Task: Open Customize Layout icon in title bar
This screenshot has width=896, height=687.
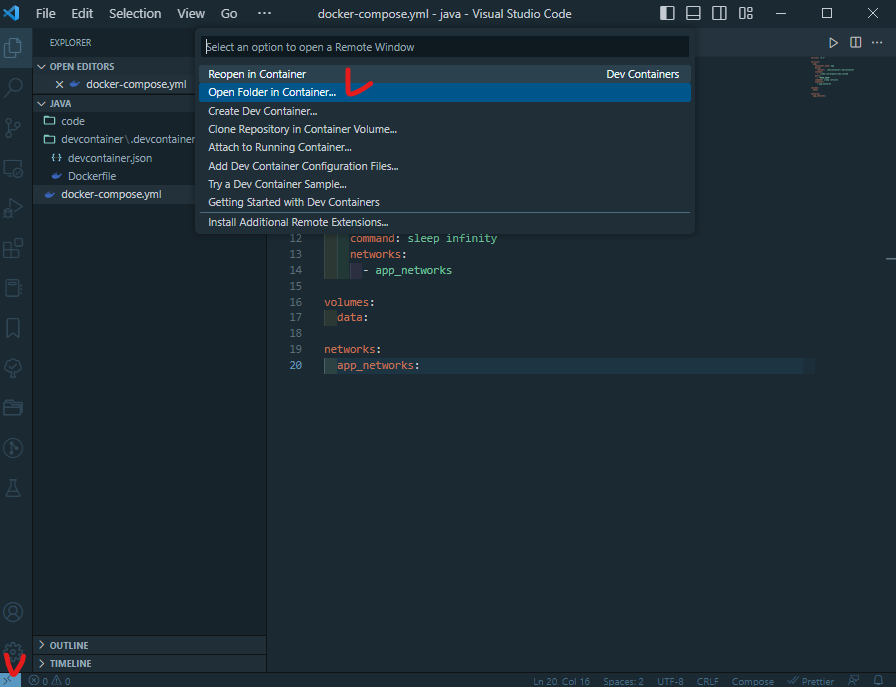Action: [746, 13]
